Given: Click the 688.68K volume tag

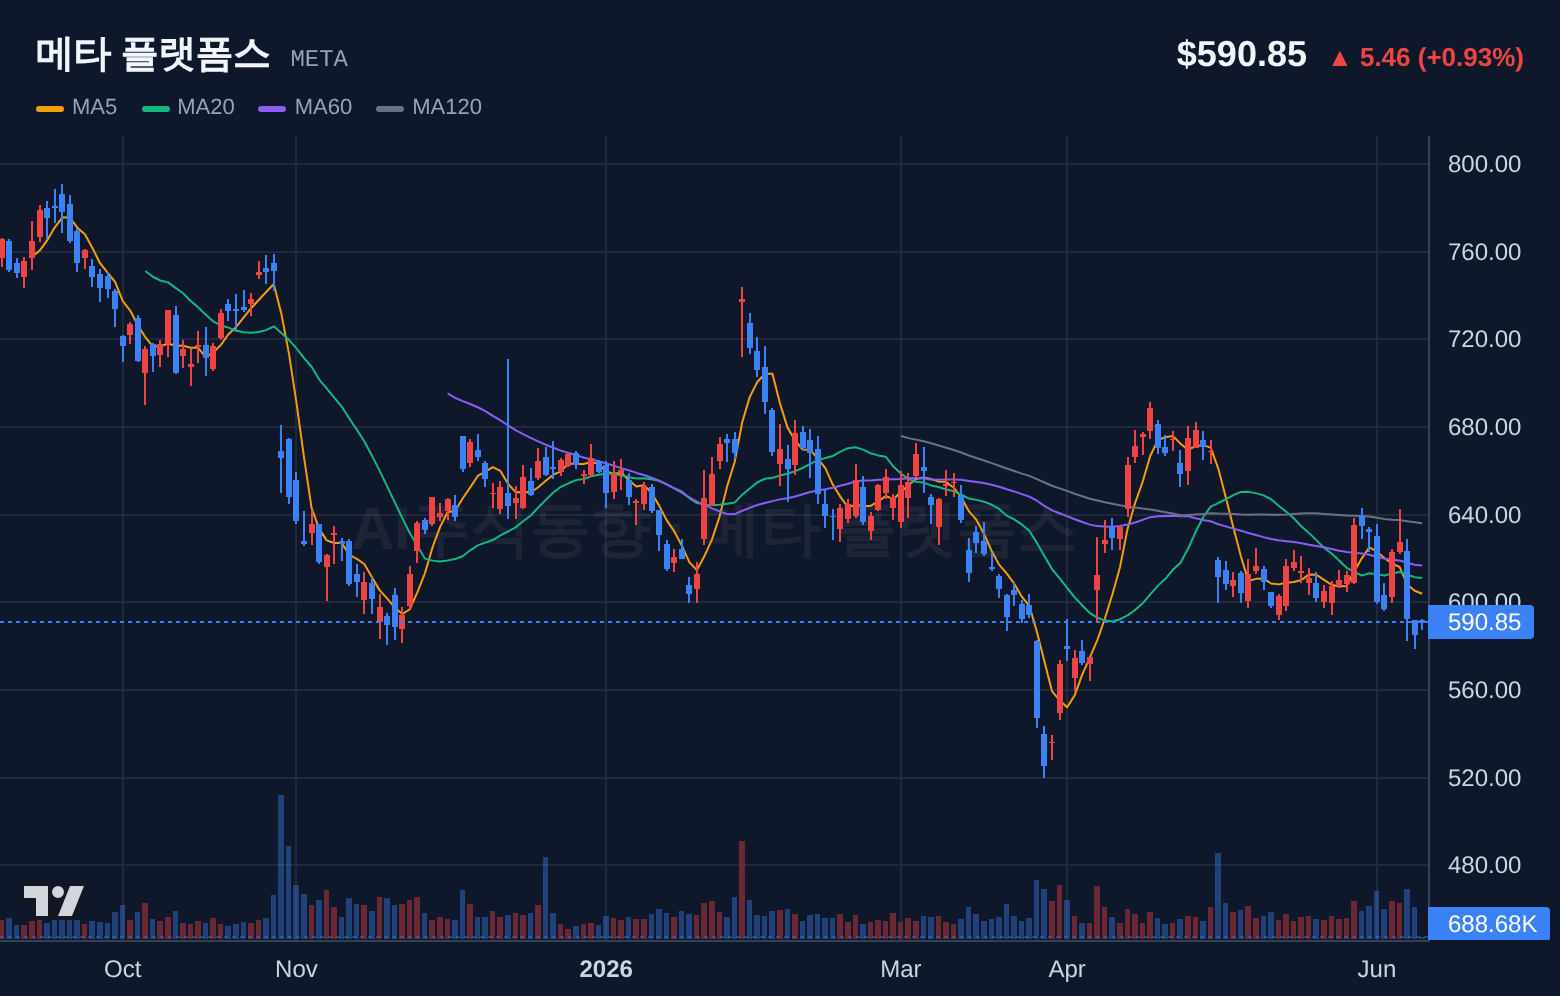Looking at the screenshot, I should click(1489, 924).
